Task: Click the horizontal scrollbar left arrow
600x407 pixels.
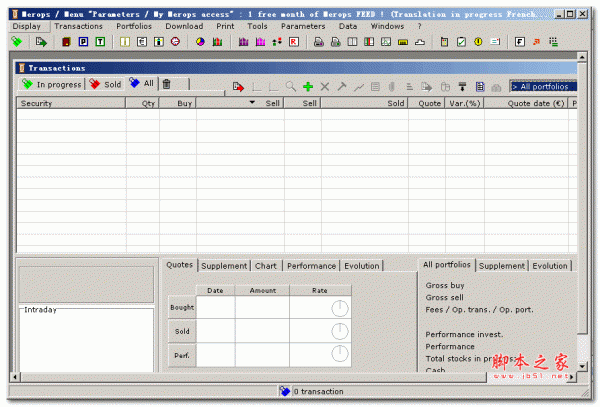Action: (15, 377)
